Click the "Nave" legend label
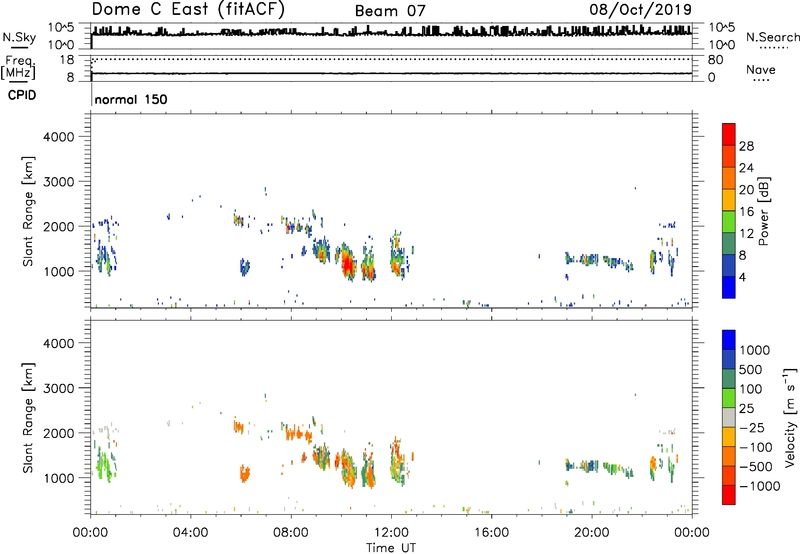The height and width of the screenshot is (554, 800). point(761,69)
